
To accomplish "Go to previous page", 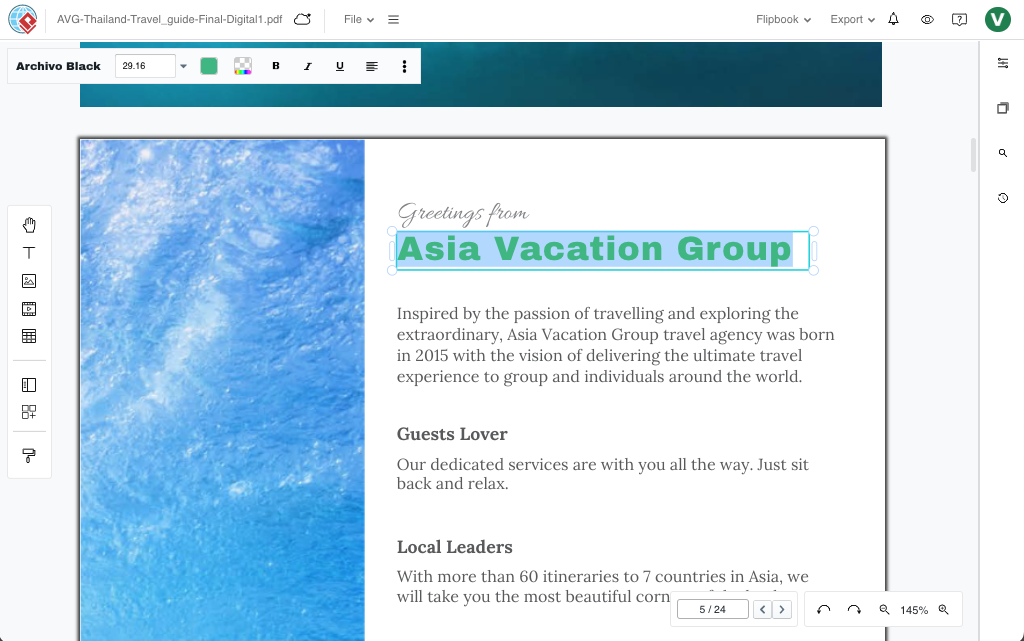I will pos(762,609).
